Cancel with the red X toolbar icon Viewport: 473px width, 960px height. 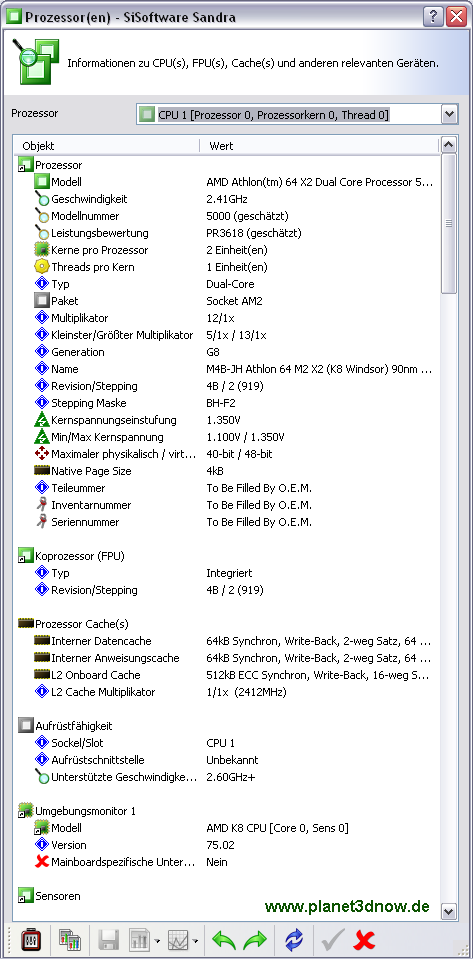(x=364, y=939)
